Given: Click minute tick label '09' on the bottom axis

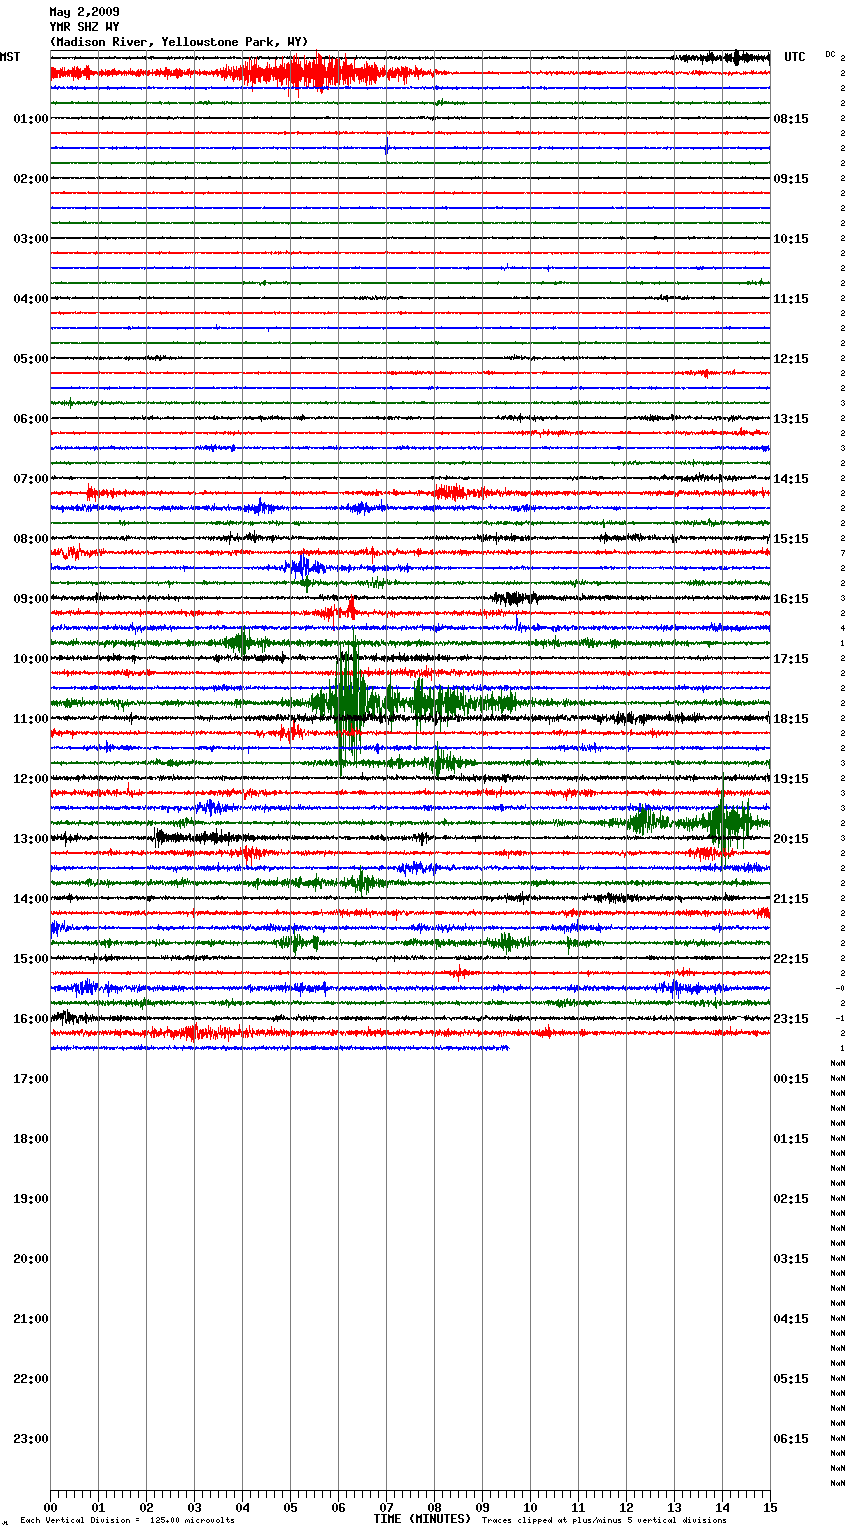Looking at the screenshot, I should tap(482, 1507).
